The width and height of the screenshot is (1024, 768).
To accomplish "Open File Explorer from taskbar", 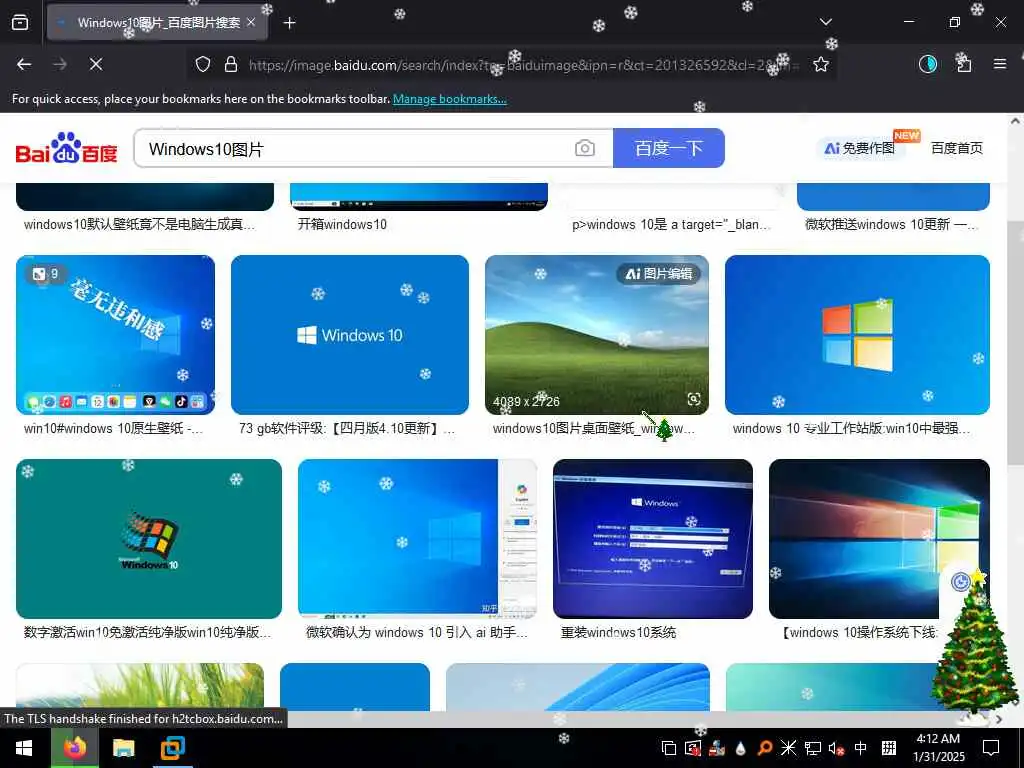I will pyautogui.click(x=123, y=748).
